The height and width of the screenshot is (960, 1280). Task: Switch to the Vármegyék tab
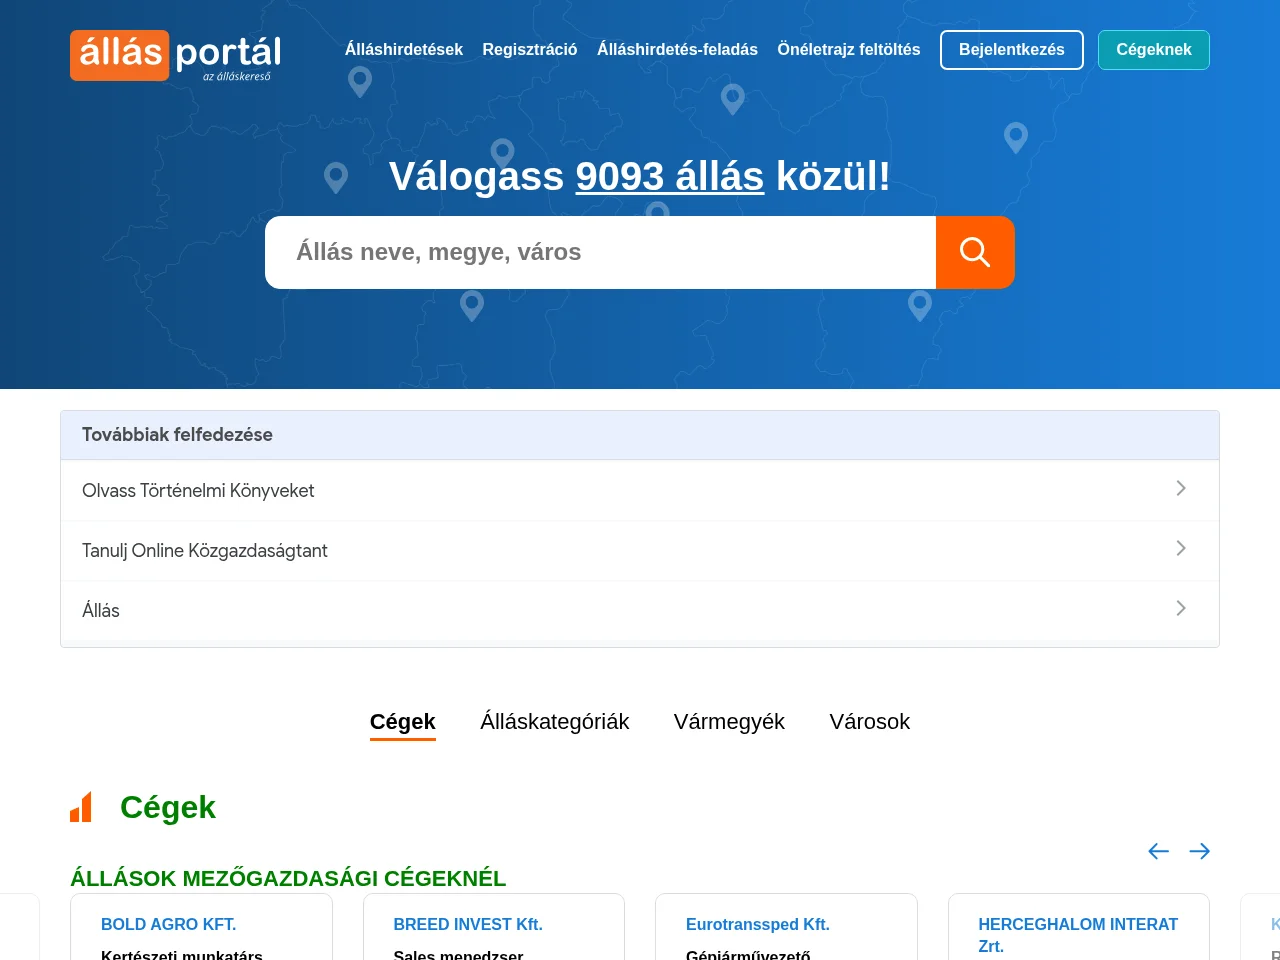[x=729, y=722]
